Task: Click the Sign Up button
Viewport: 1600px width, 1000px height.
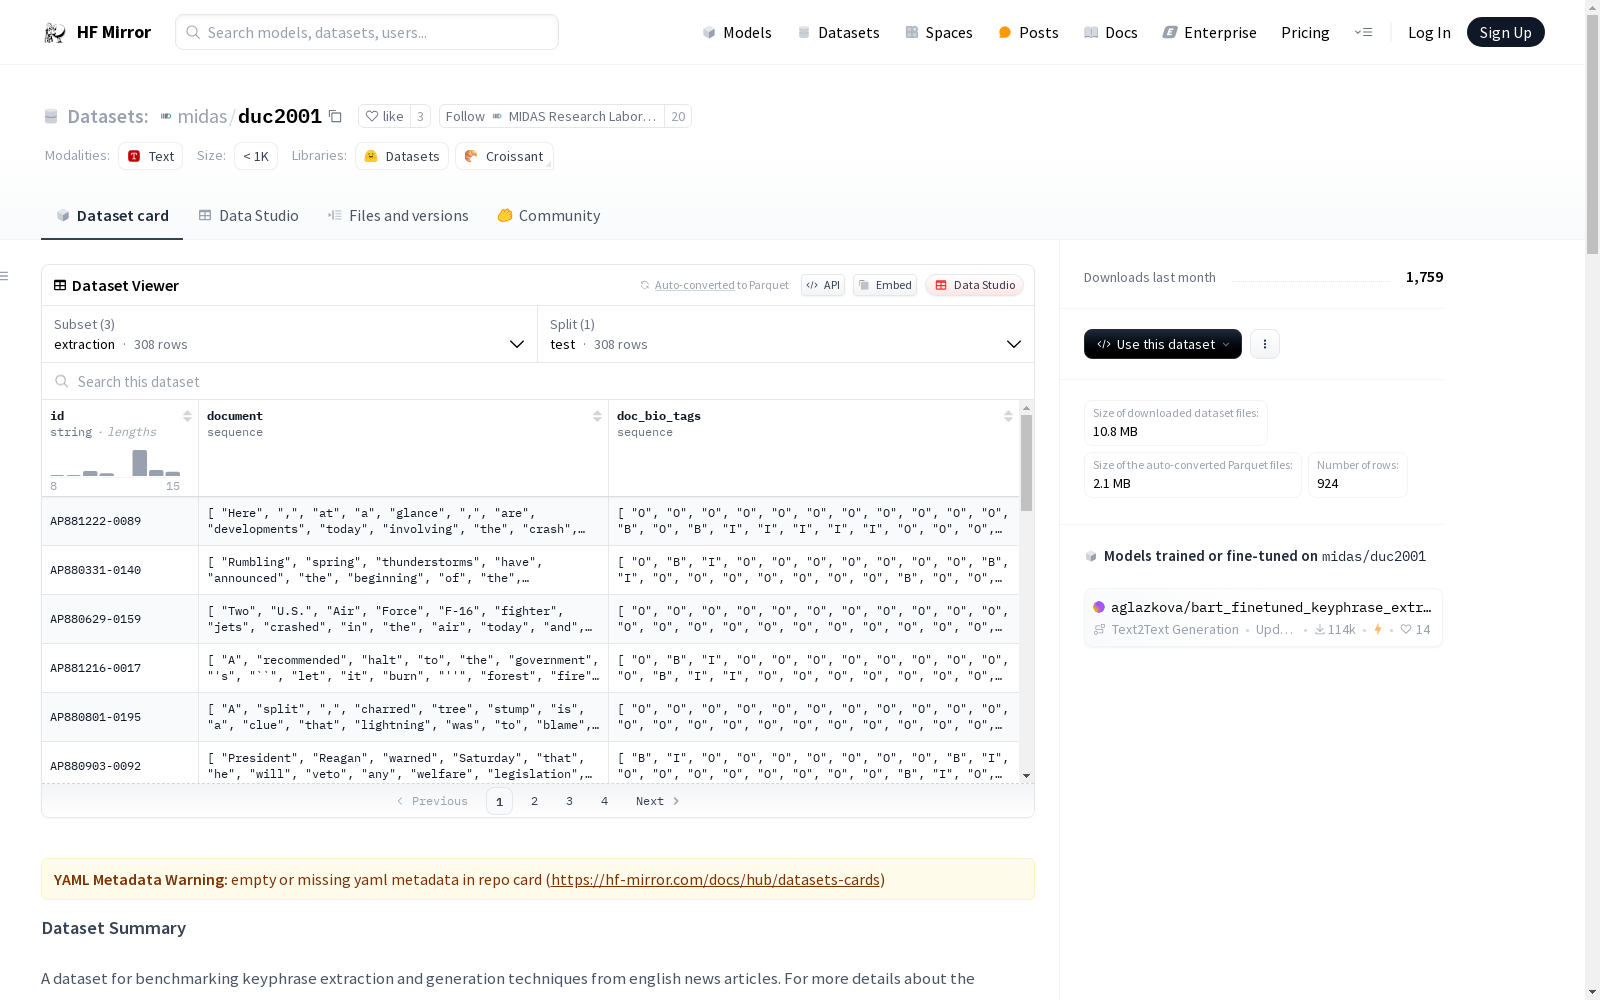Action: [1505, 33]
